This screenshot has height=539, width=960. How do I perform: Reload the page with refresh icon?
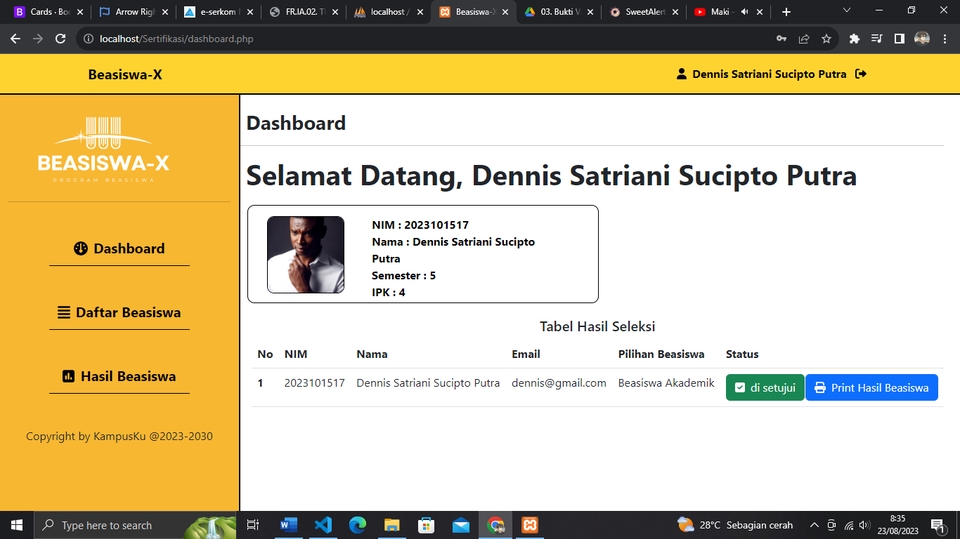[x=60, y=39]
